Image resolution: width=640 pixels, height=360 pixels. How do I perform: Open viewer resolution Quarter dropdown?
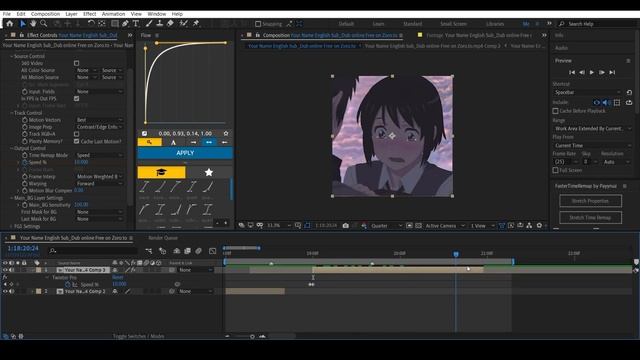pos(386,226)
